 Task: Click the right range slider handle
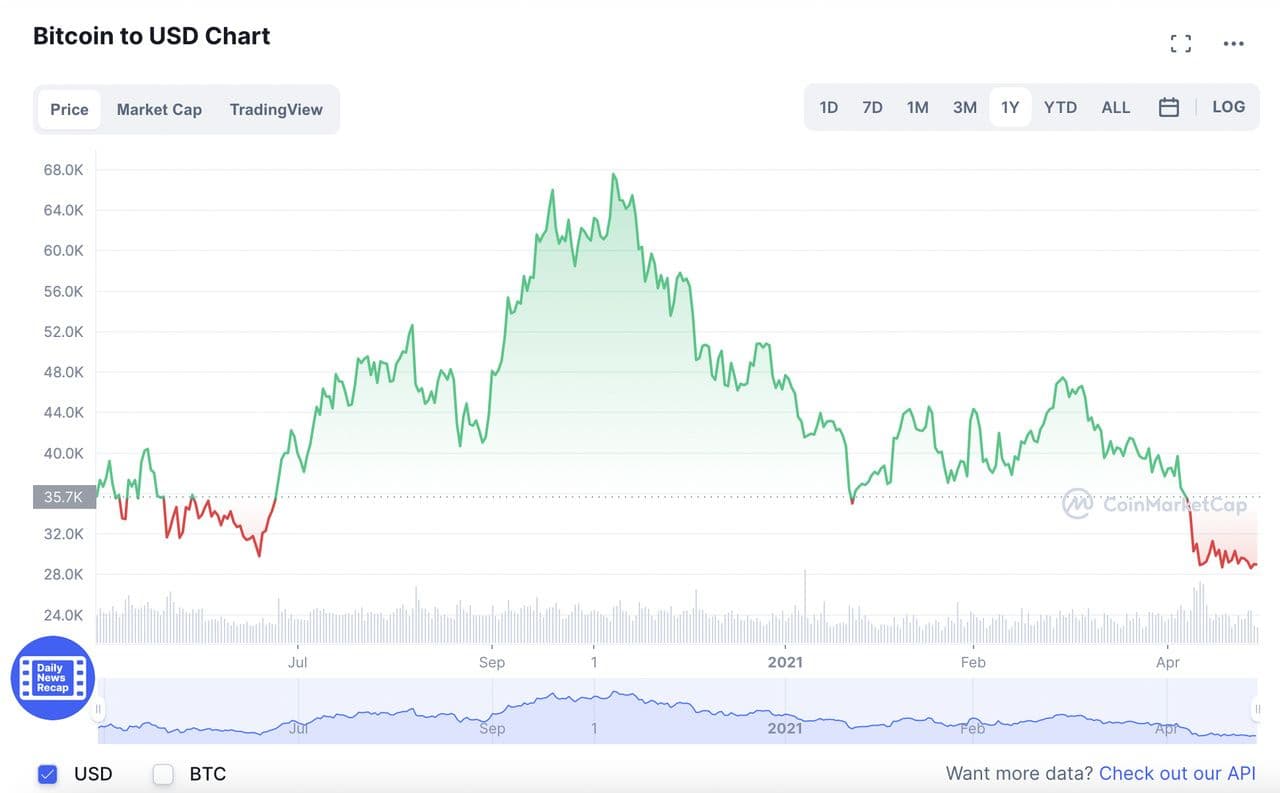point(1257,710)
